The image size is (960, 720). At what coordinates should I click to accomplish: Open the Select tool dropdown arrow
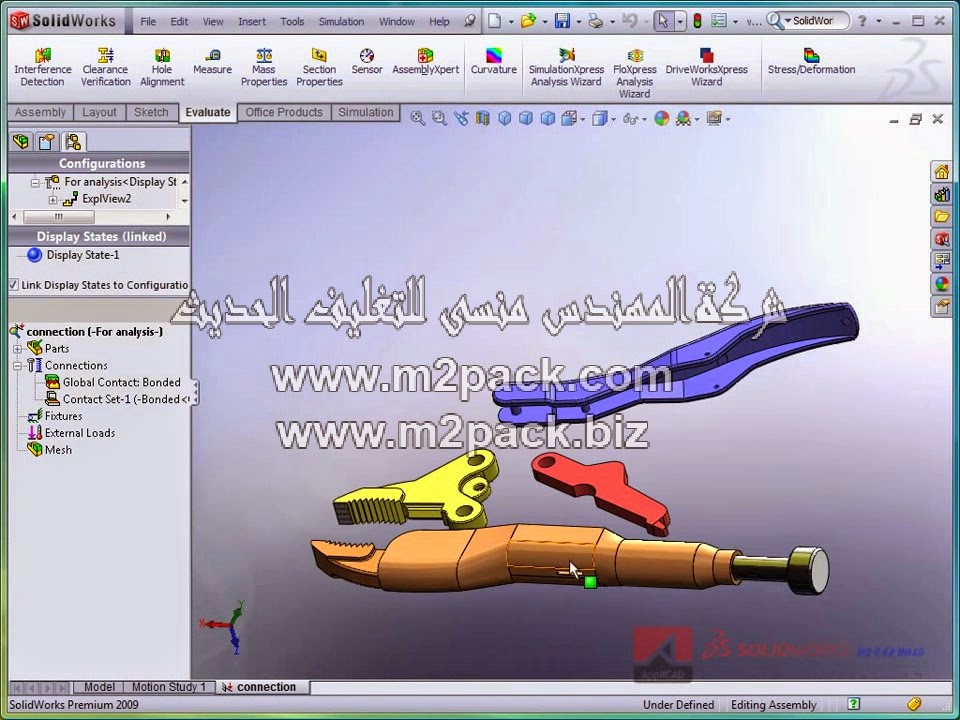[x=680, y=21]
